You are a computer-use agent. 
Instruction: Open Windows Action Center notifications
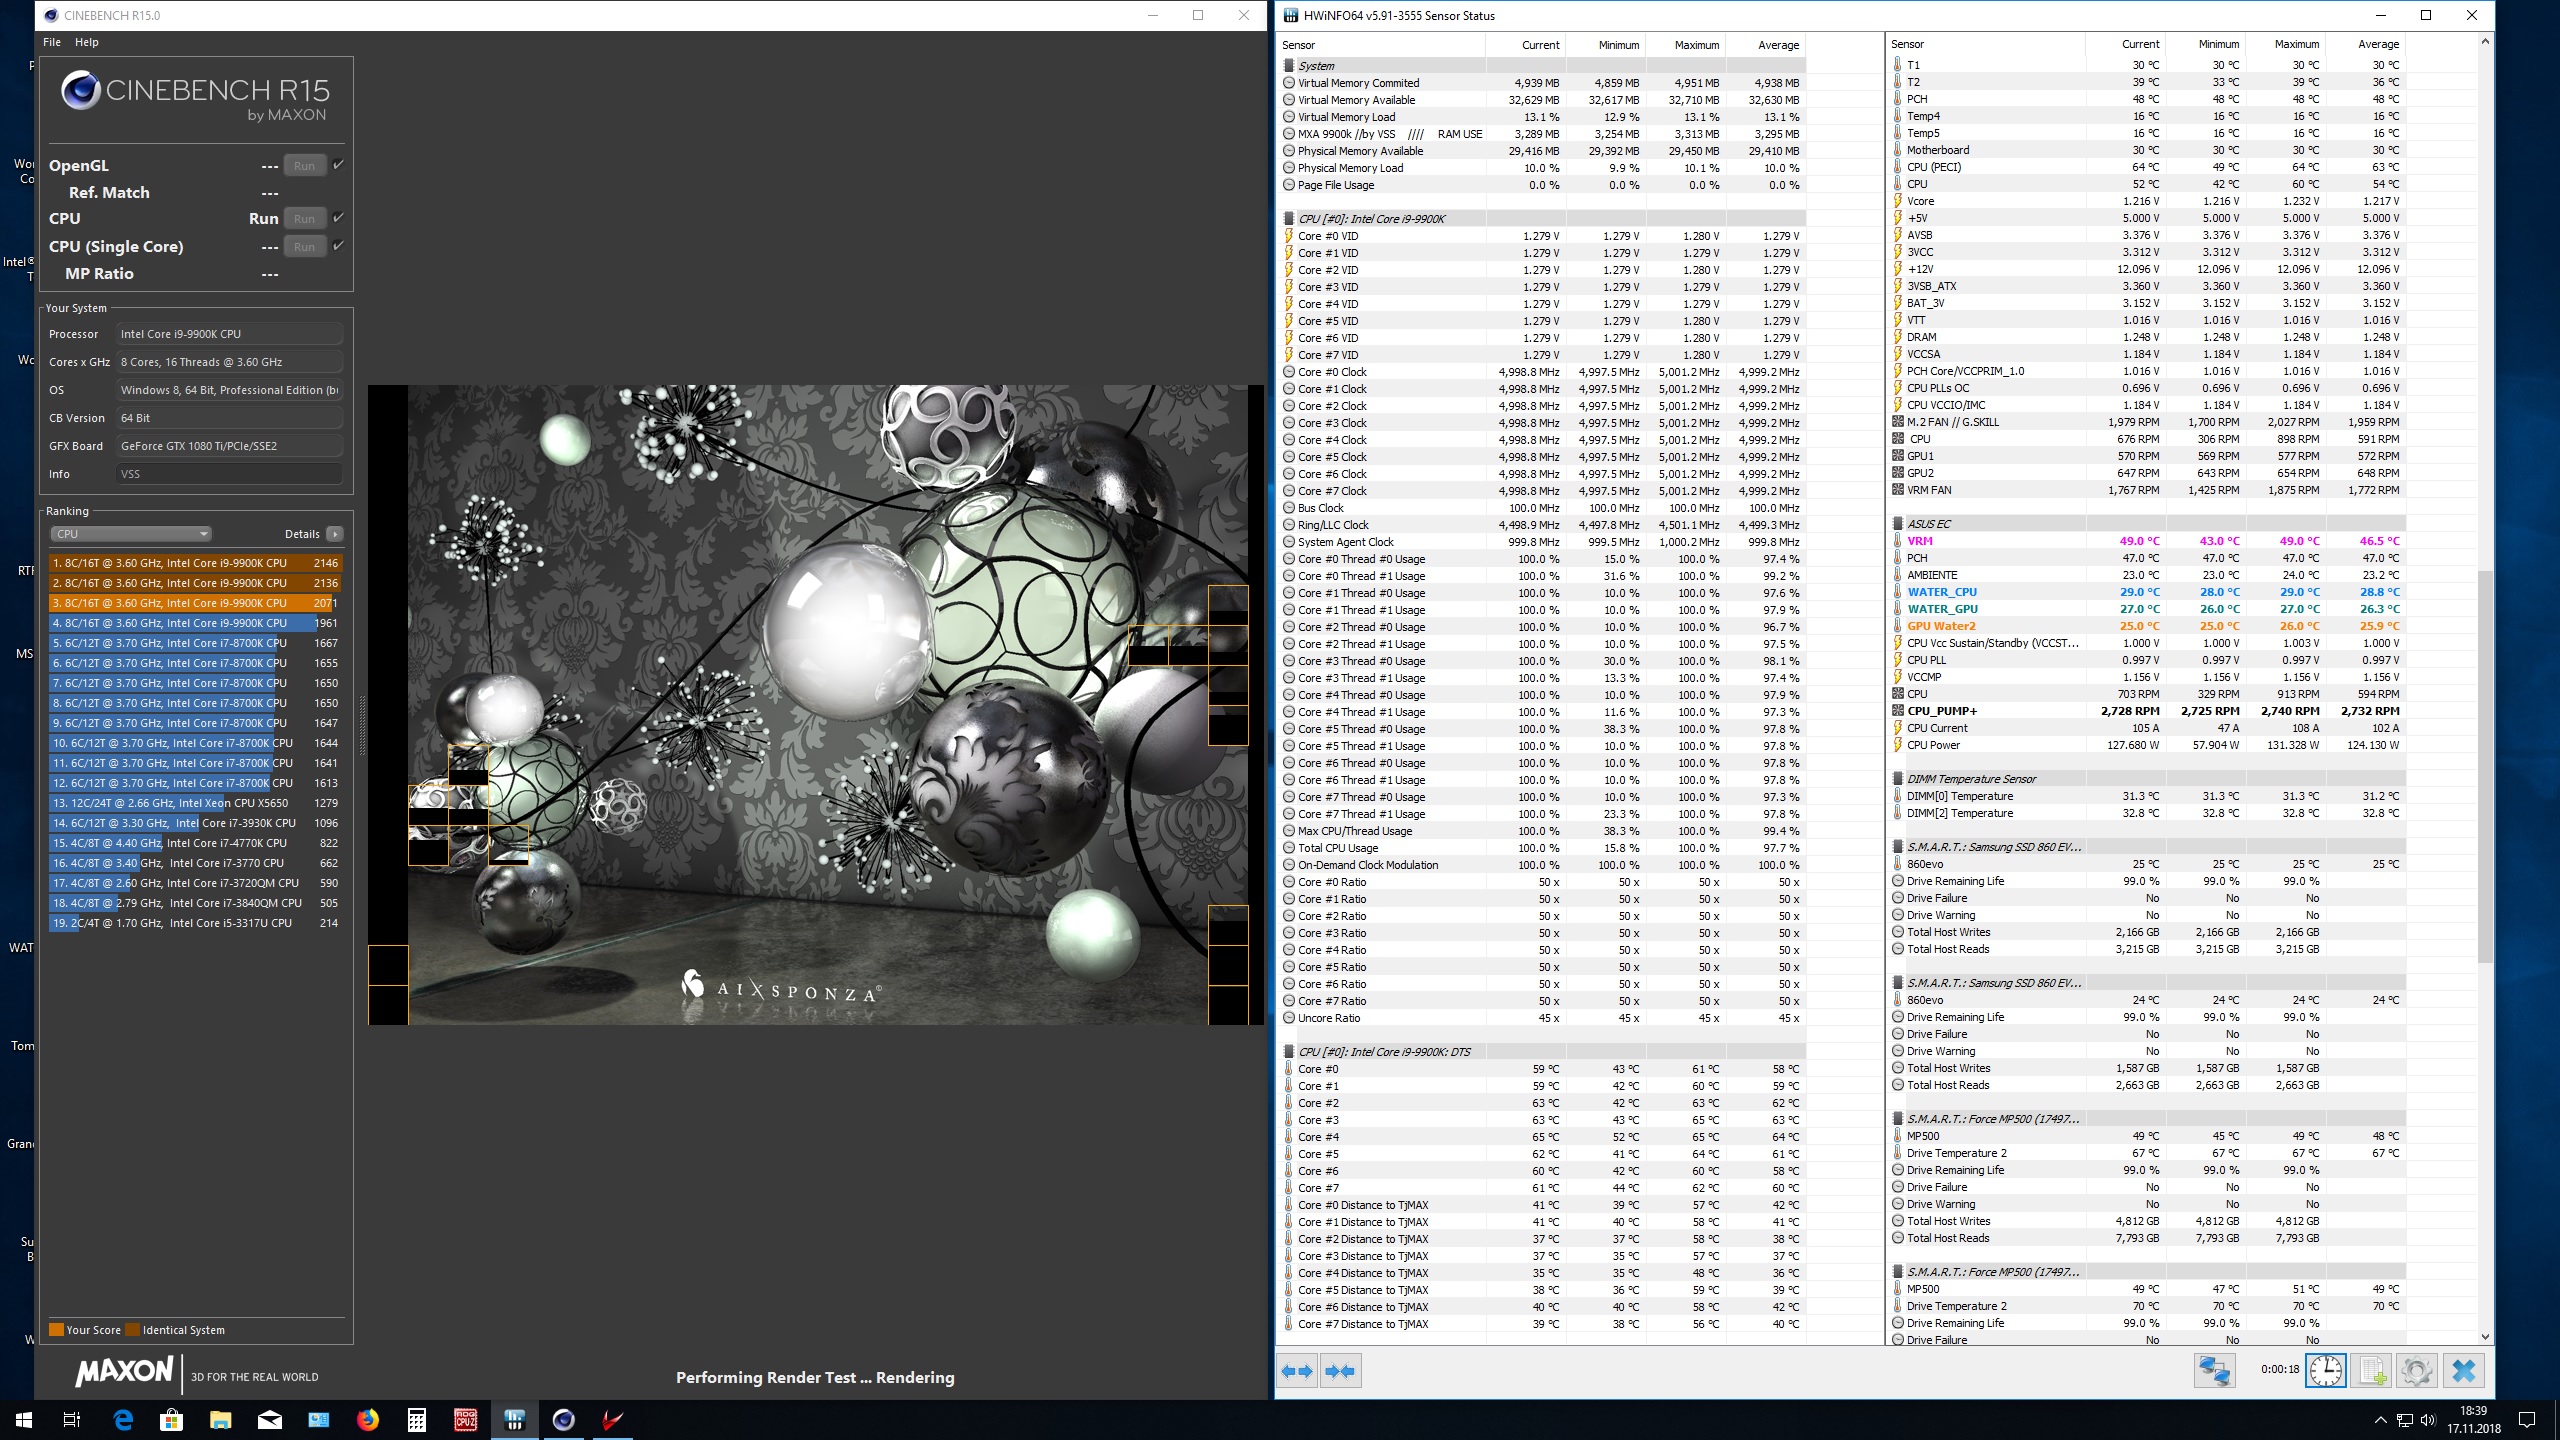(2527, 1420)
